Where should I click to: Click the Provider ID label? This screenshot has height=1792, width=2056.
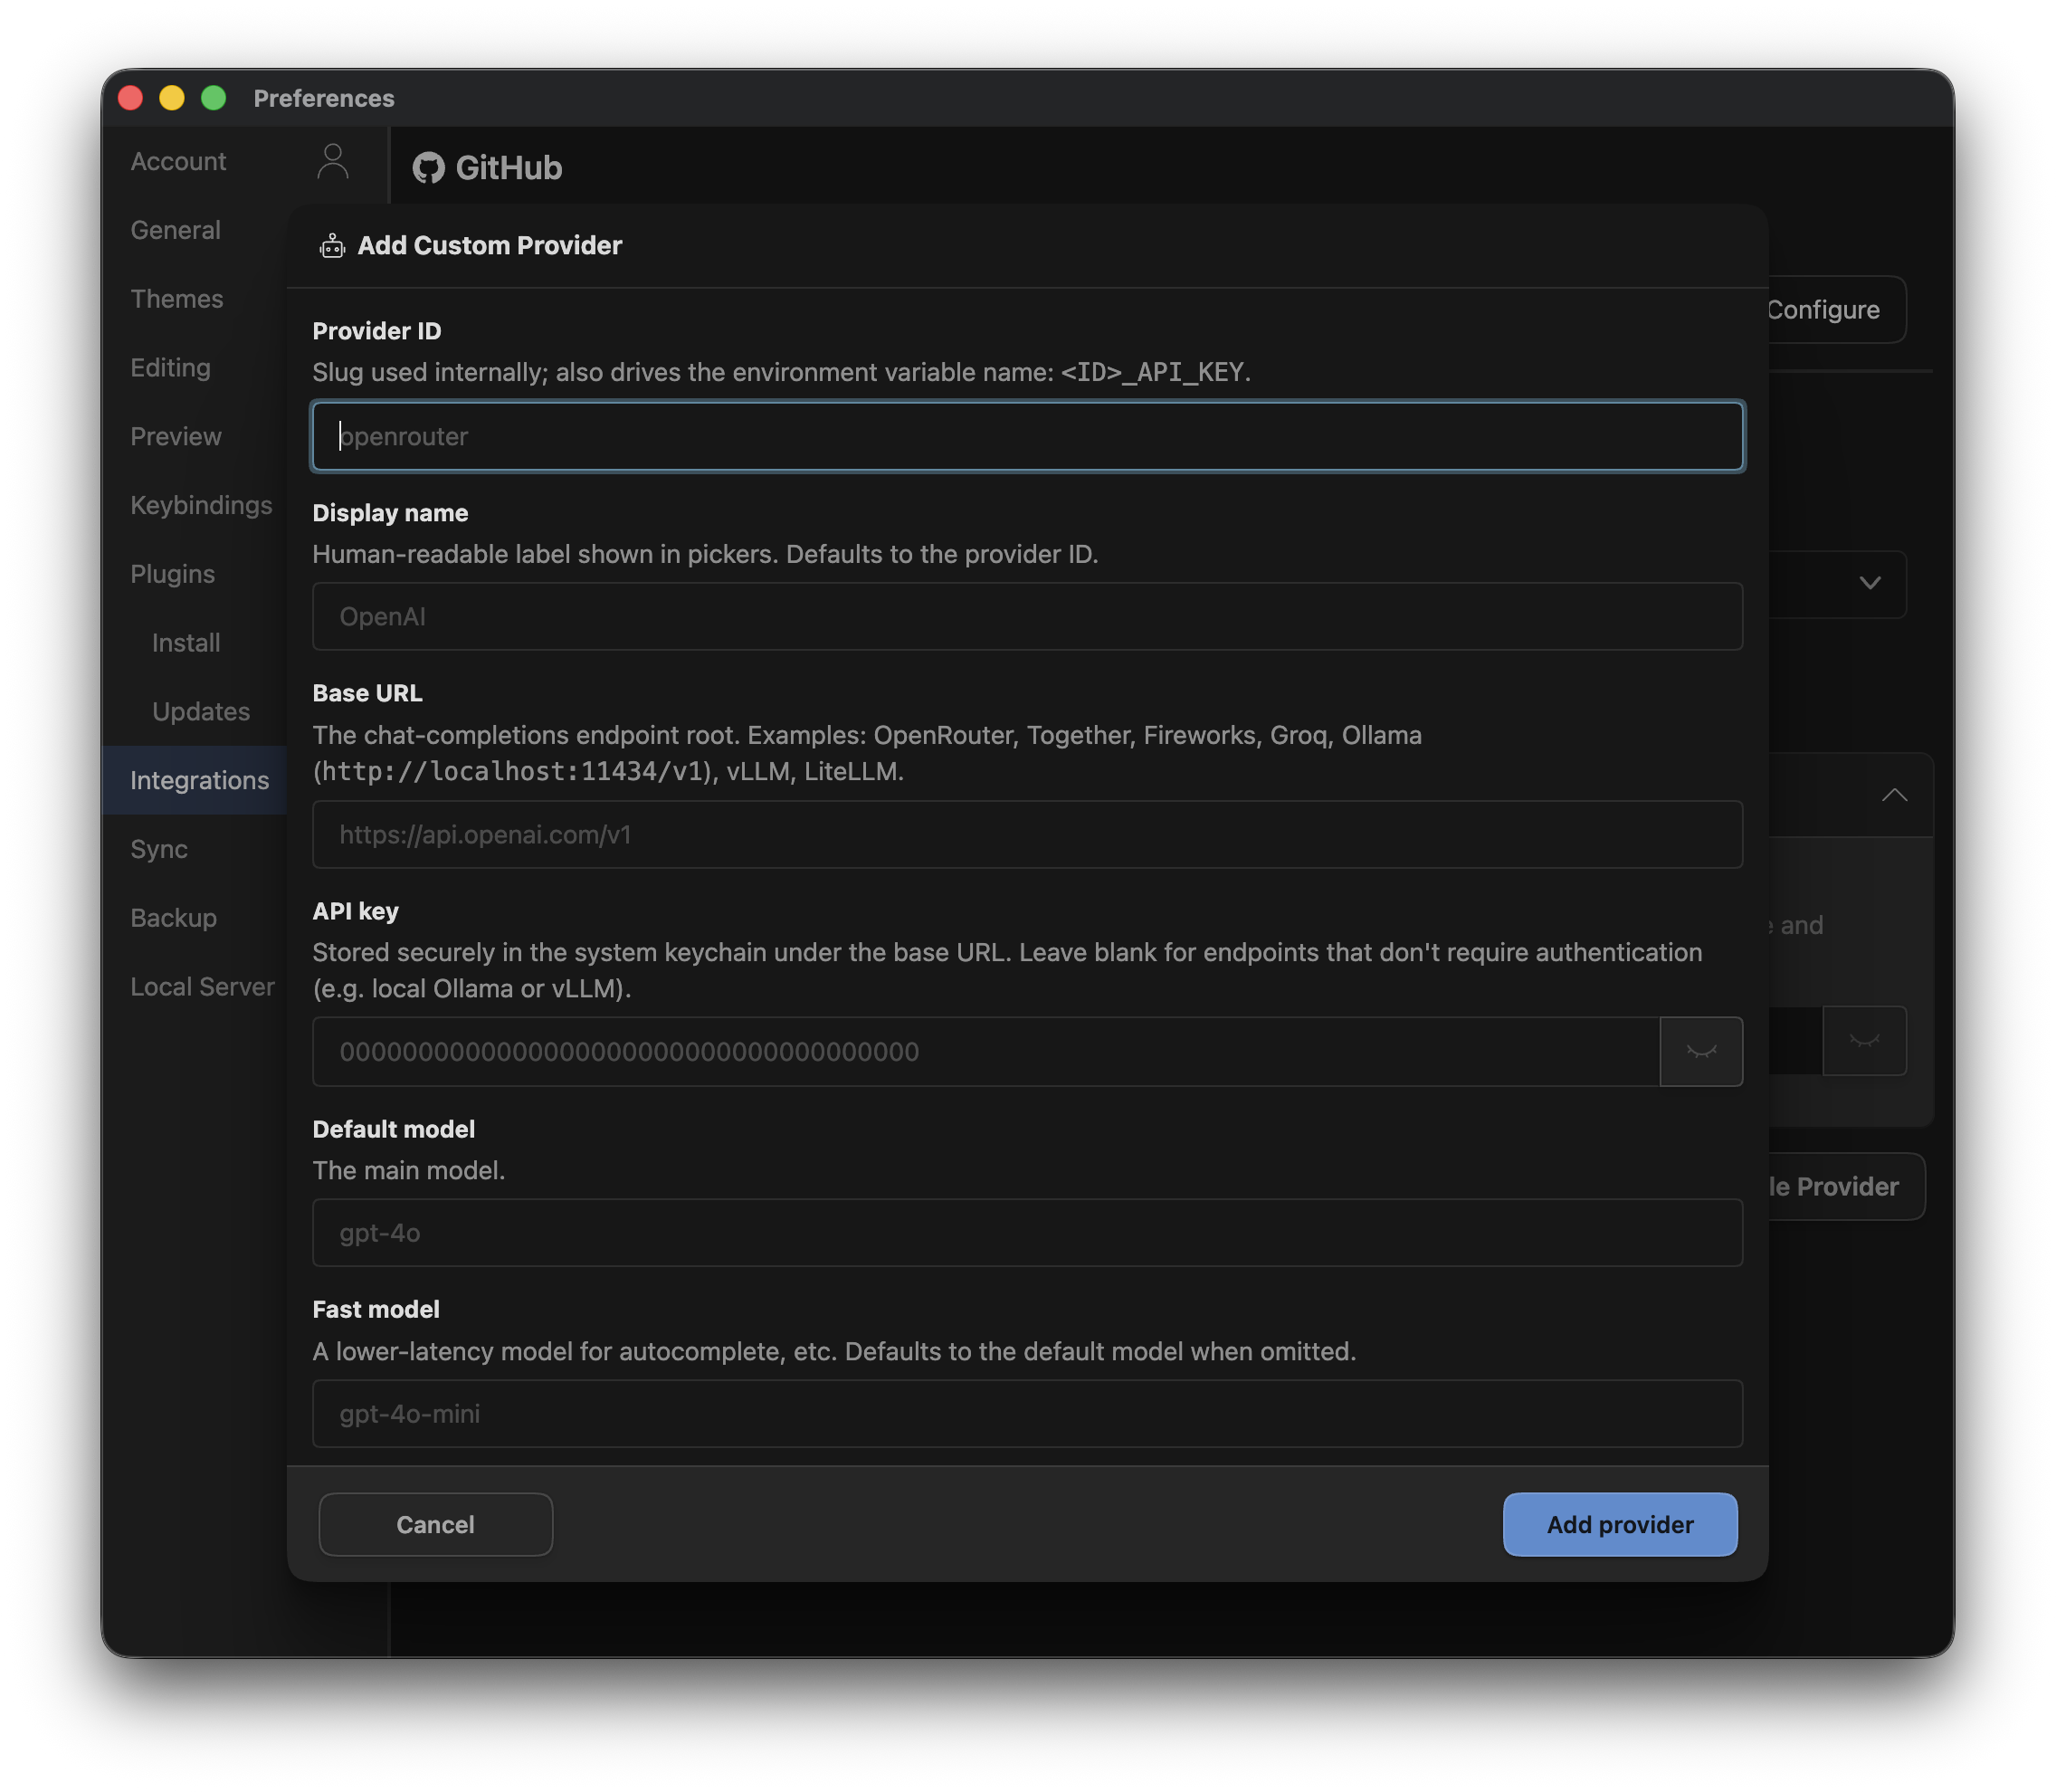pos(376,331)
